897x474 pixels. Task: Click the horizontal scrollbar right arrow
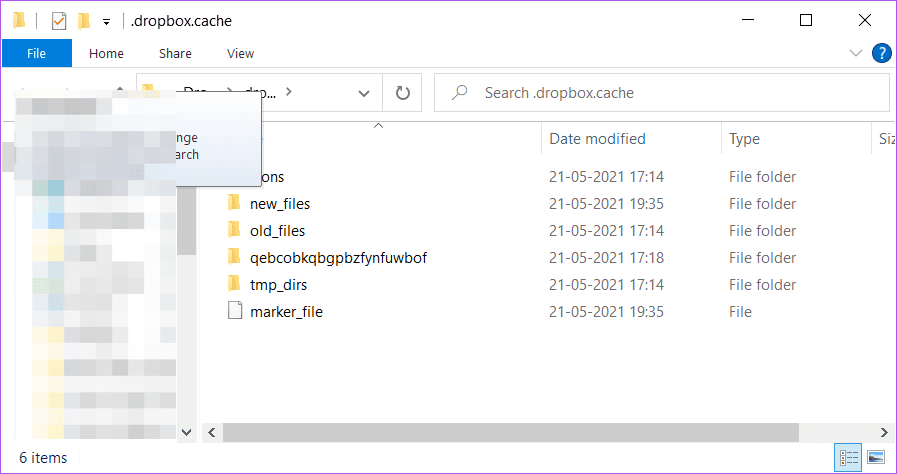[884, 432]
